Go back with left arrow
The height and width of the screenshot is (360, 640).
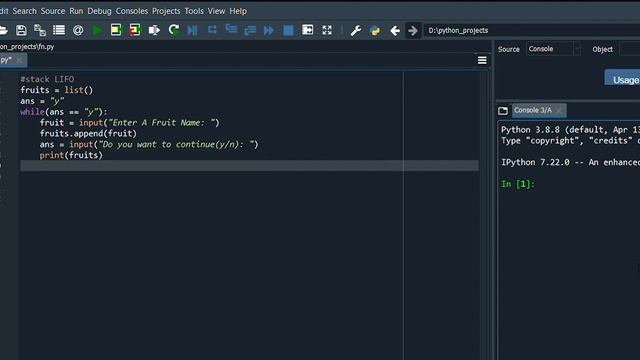coord(395,31)
